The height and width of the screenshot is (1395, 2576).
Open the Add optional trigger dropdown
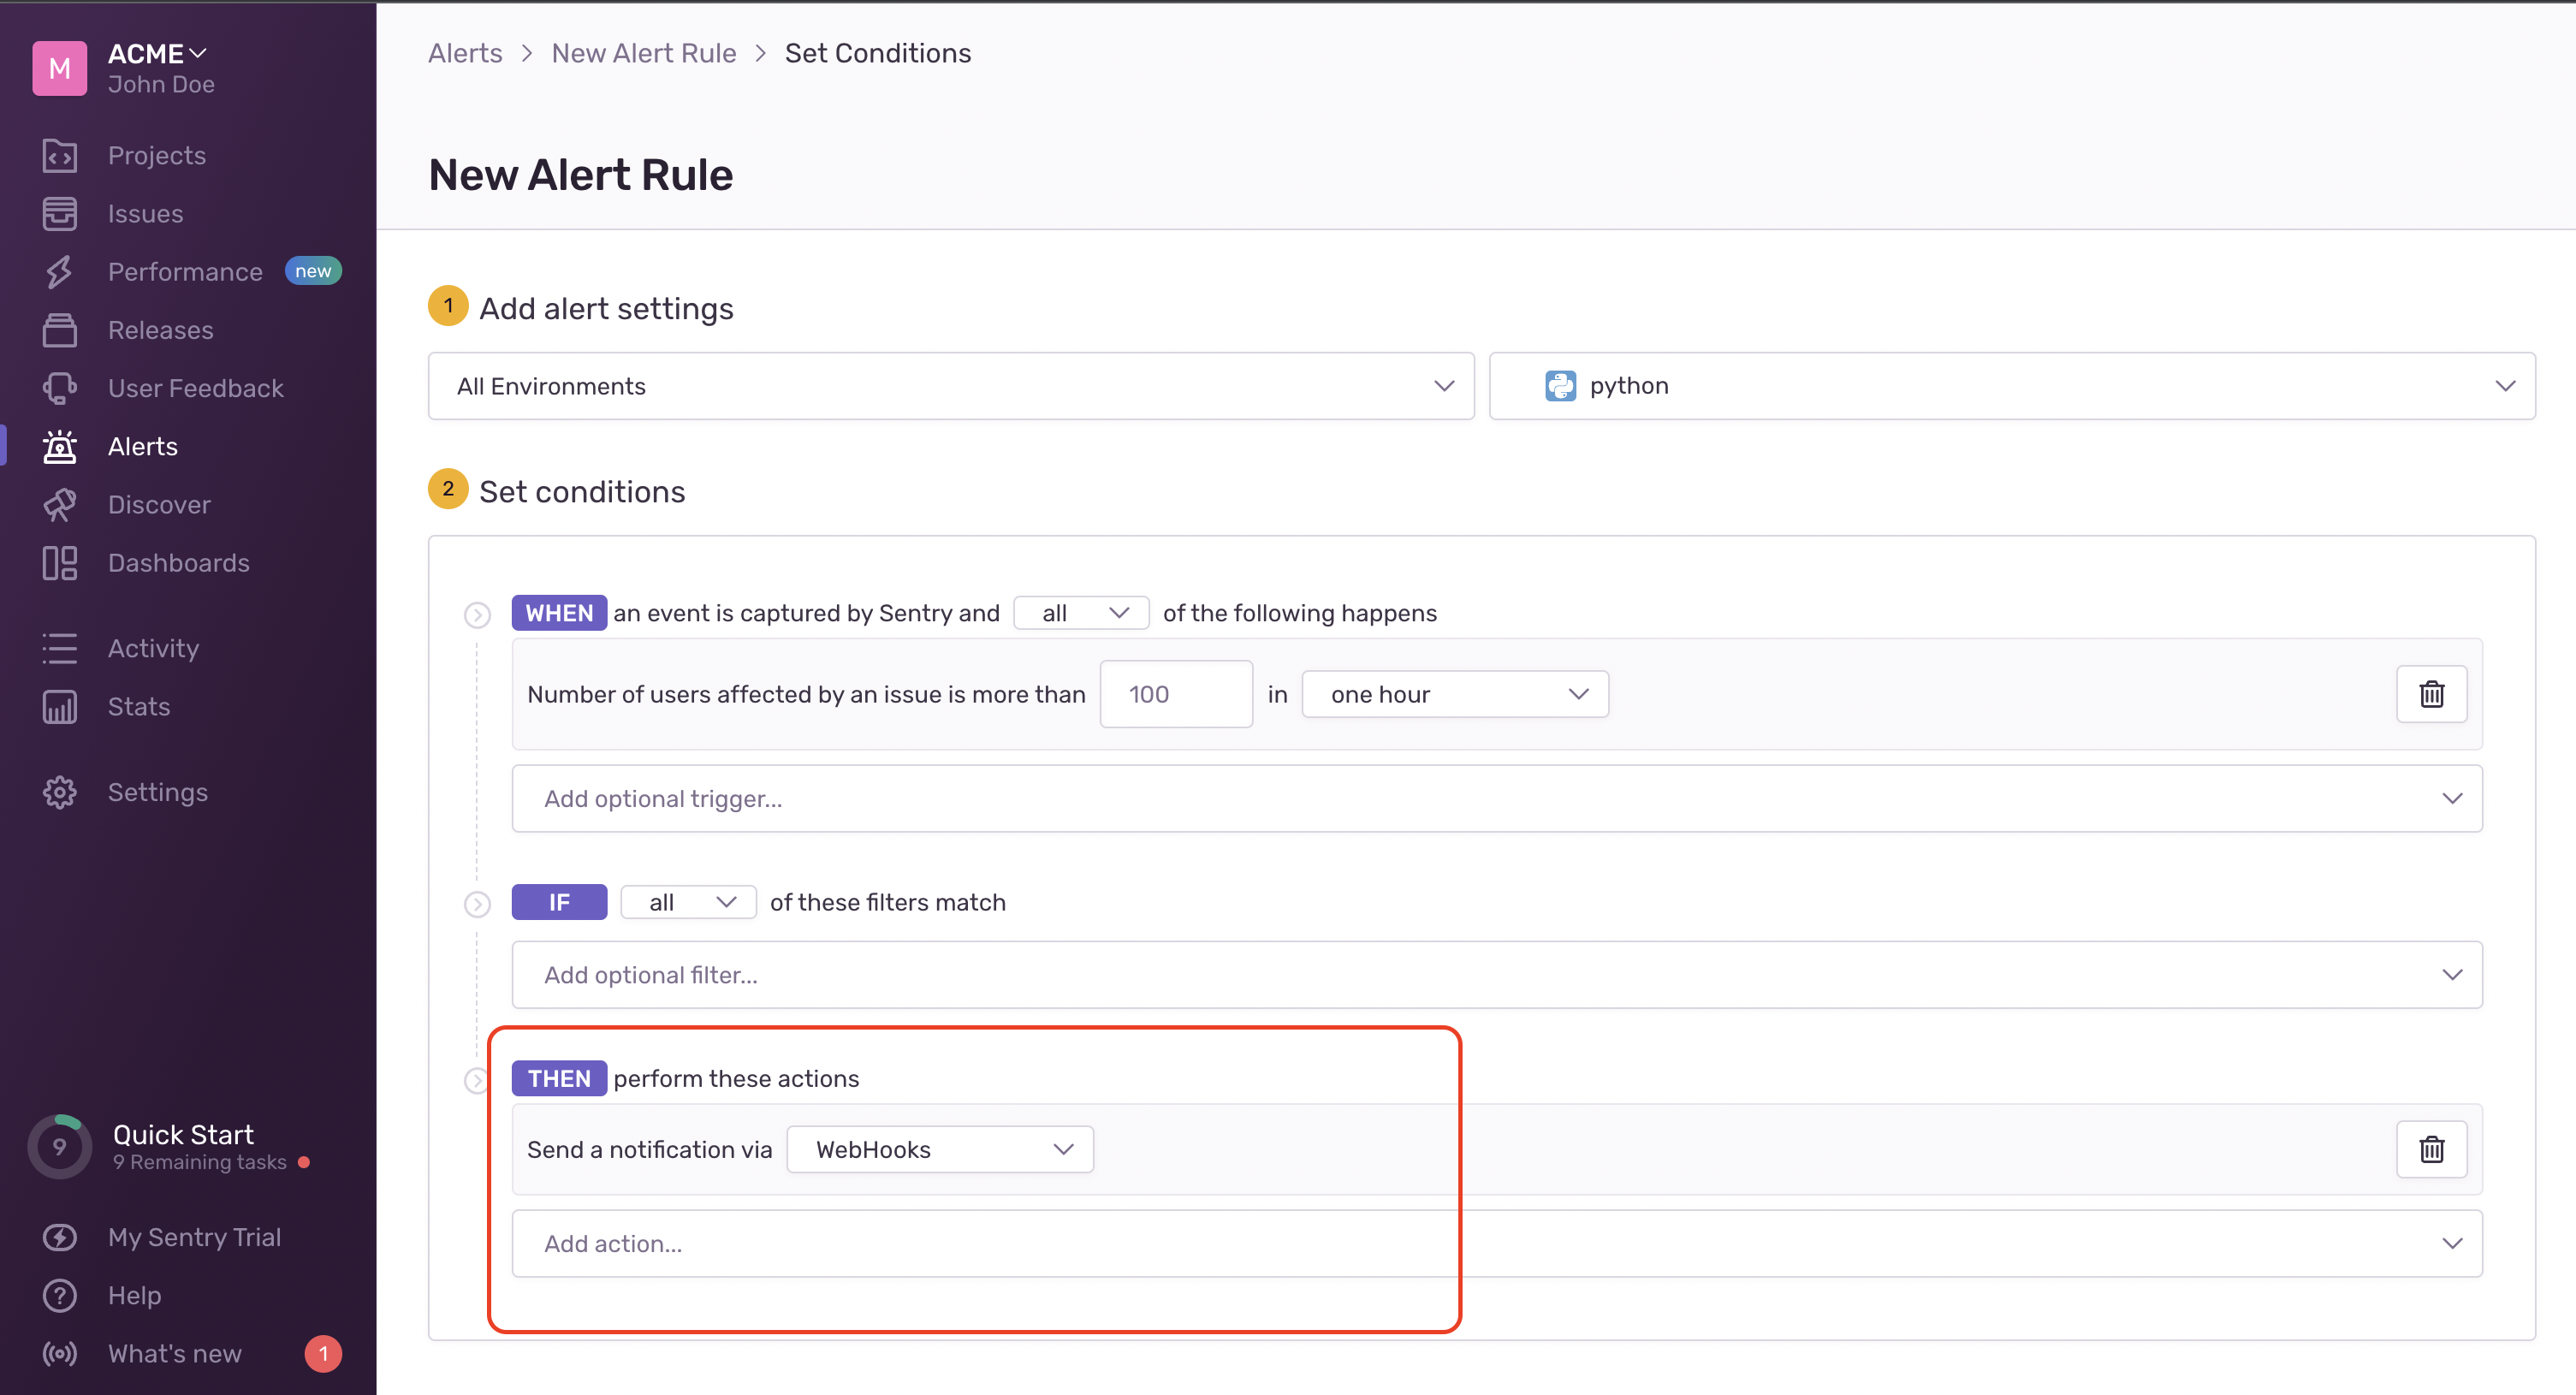[1495, 797]
